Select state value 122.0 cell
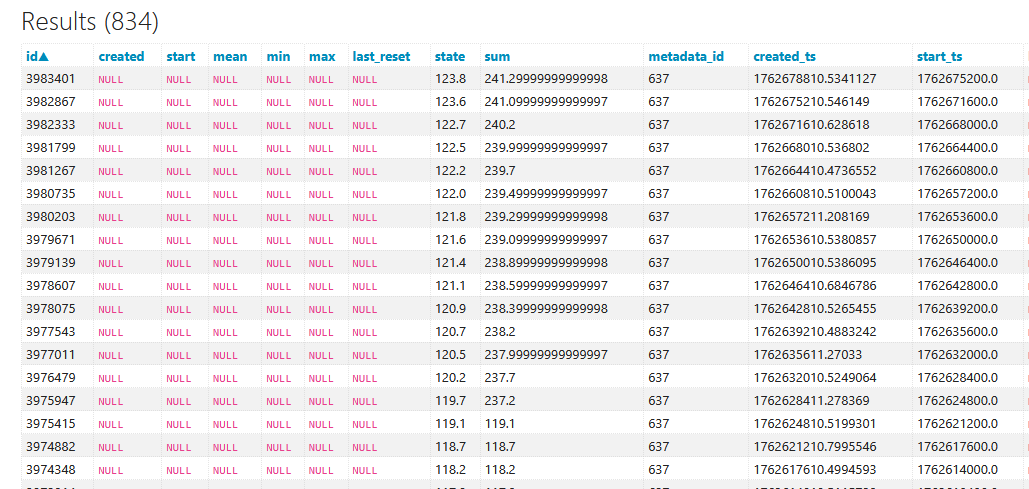This screenshot has width=1029, height=489. pyautogui.click(x=450, y=194)
